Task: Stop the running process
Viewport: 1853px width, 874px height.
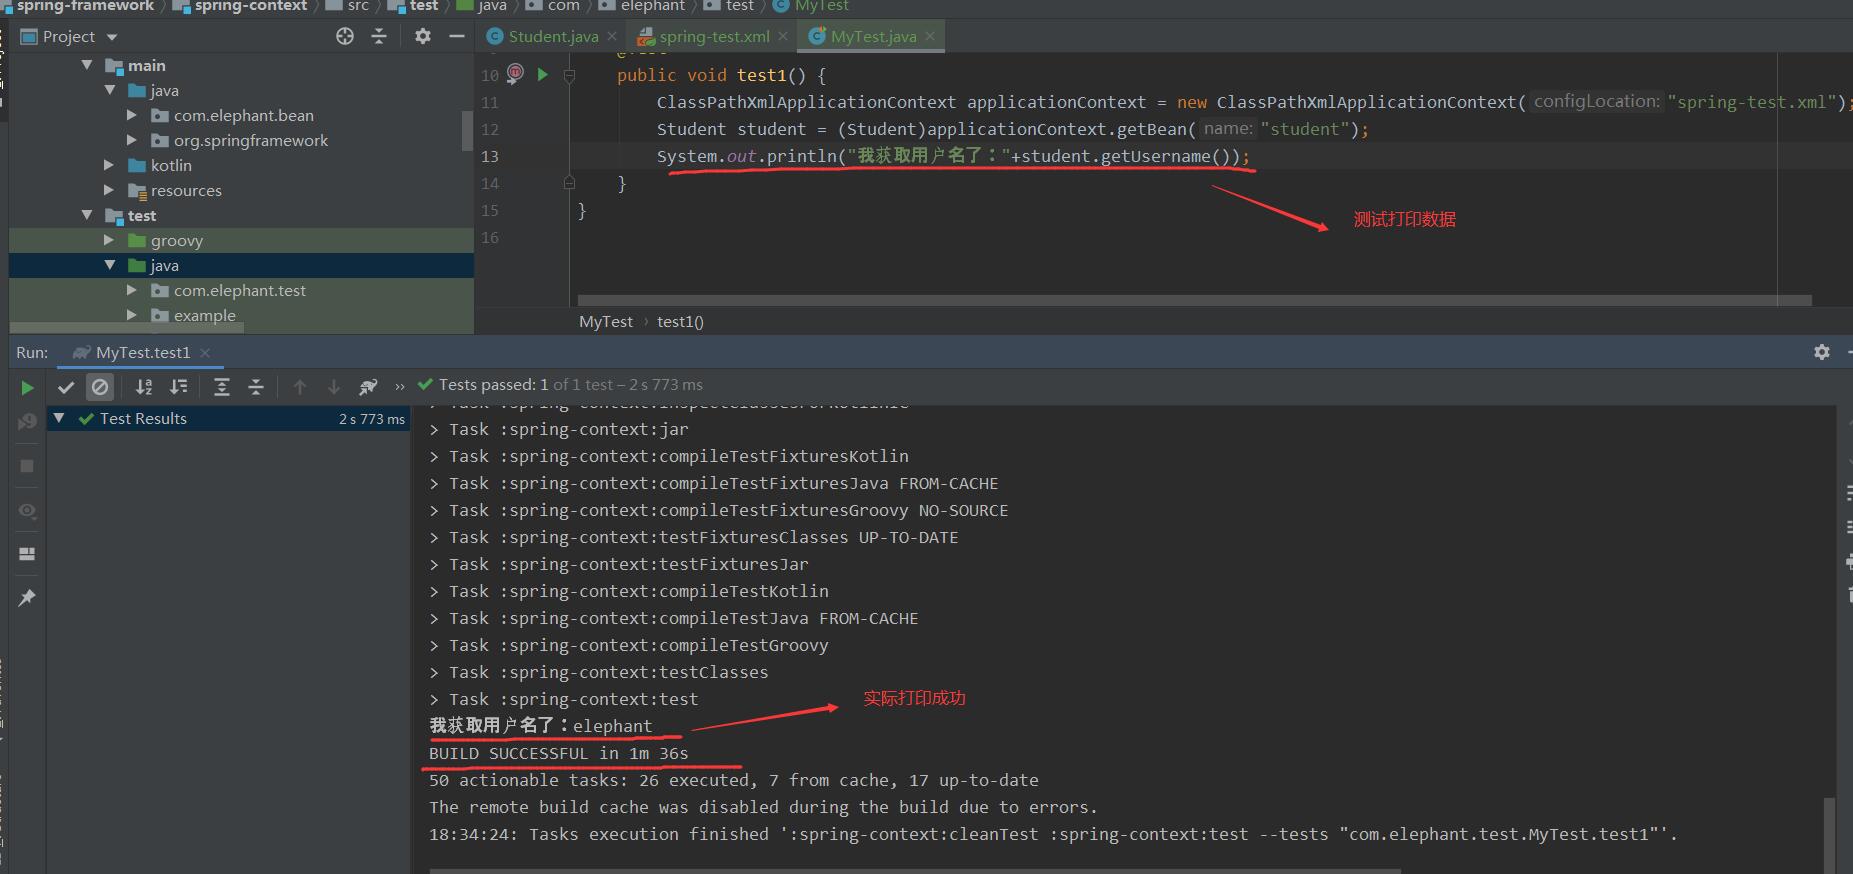Action: coord(27,466)
